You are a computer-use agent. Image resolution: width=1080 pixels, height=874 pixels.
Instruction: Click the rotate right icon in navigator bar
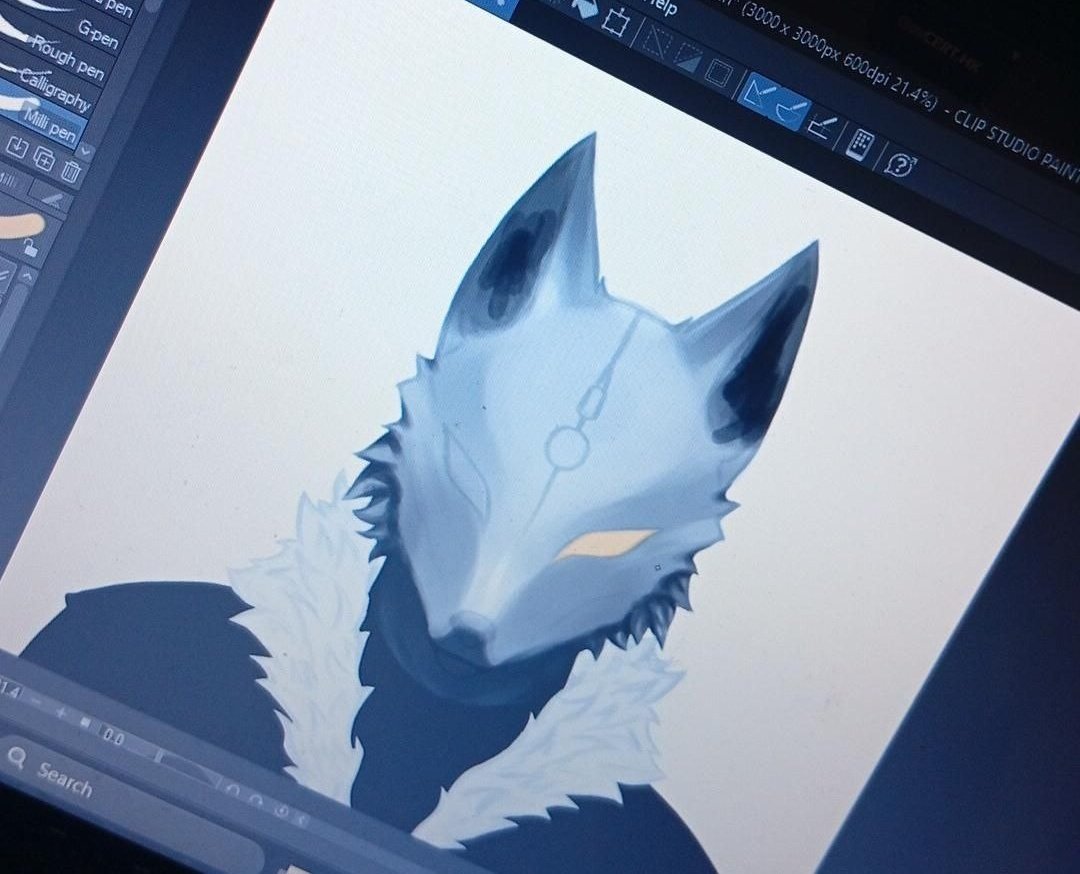click(256, 800)
